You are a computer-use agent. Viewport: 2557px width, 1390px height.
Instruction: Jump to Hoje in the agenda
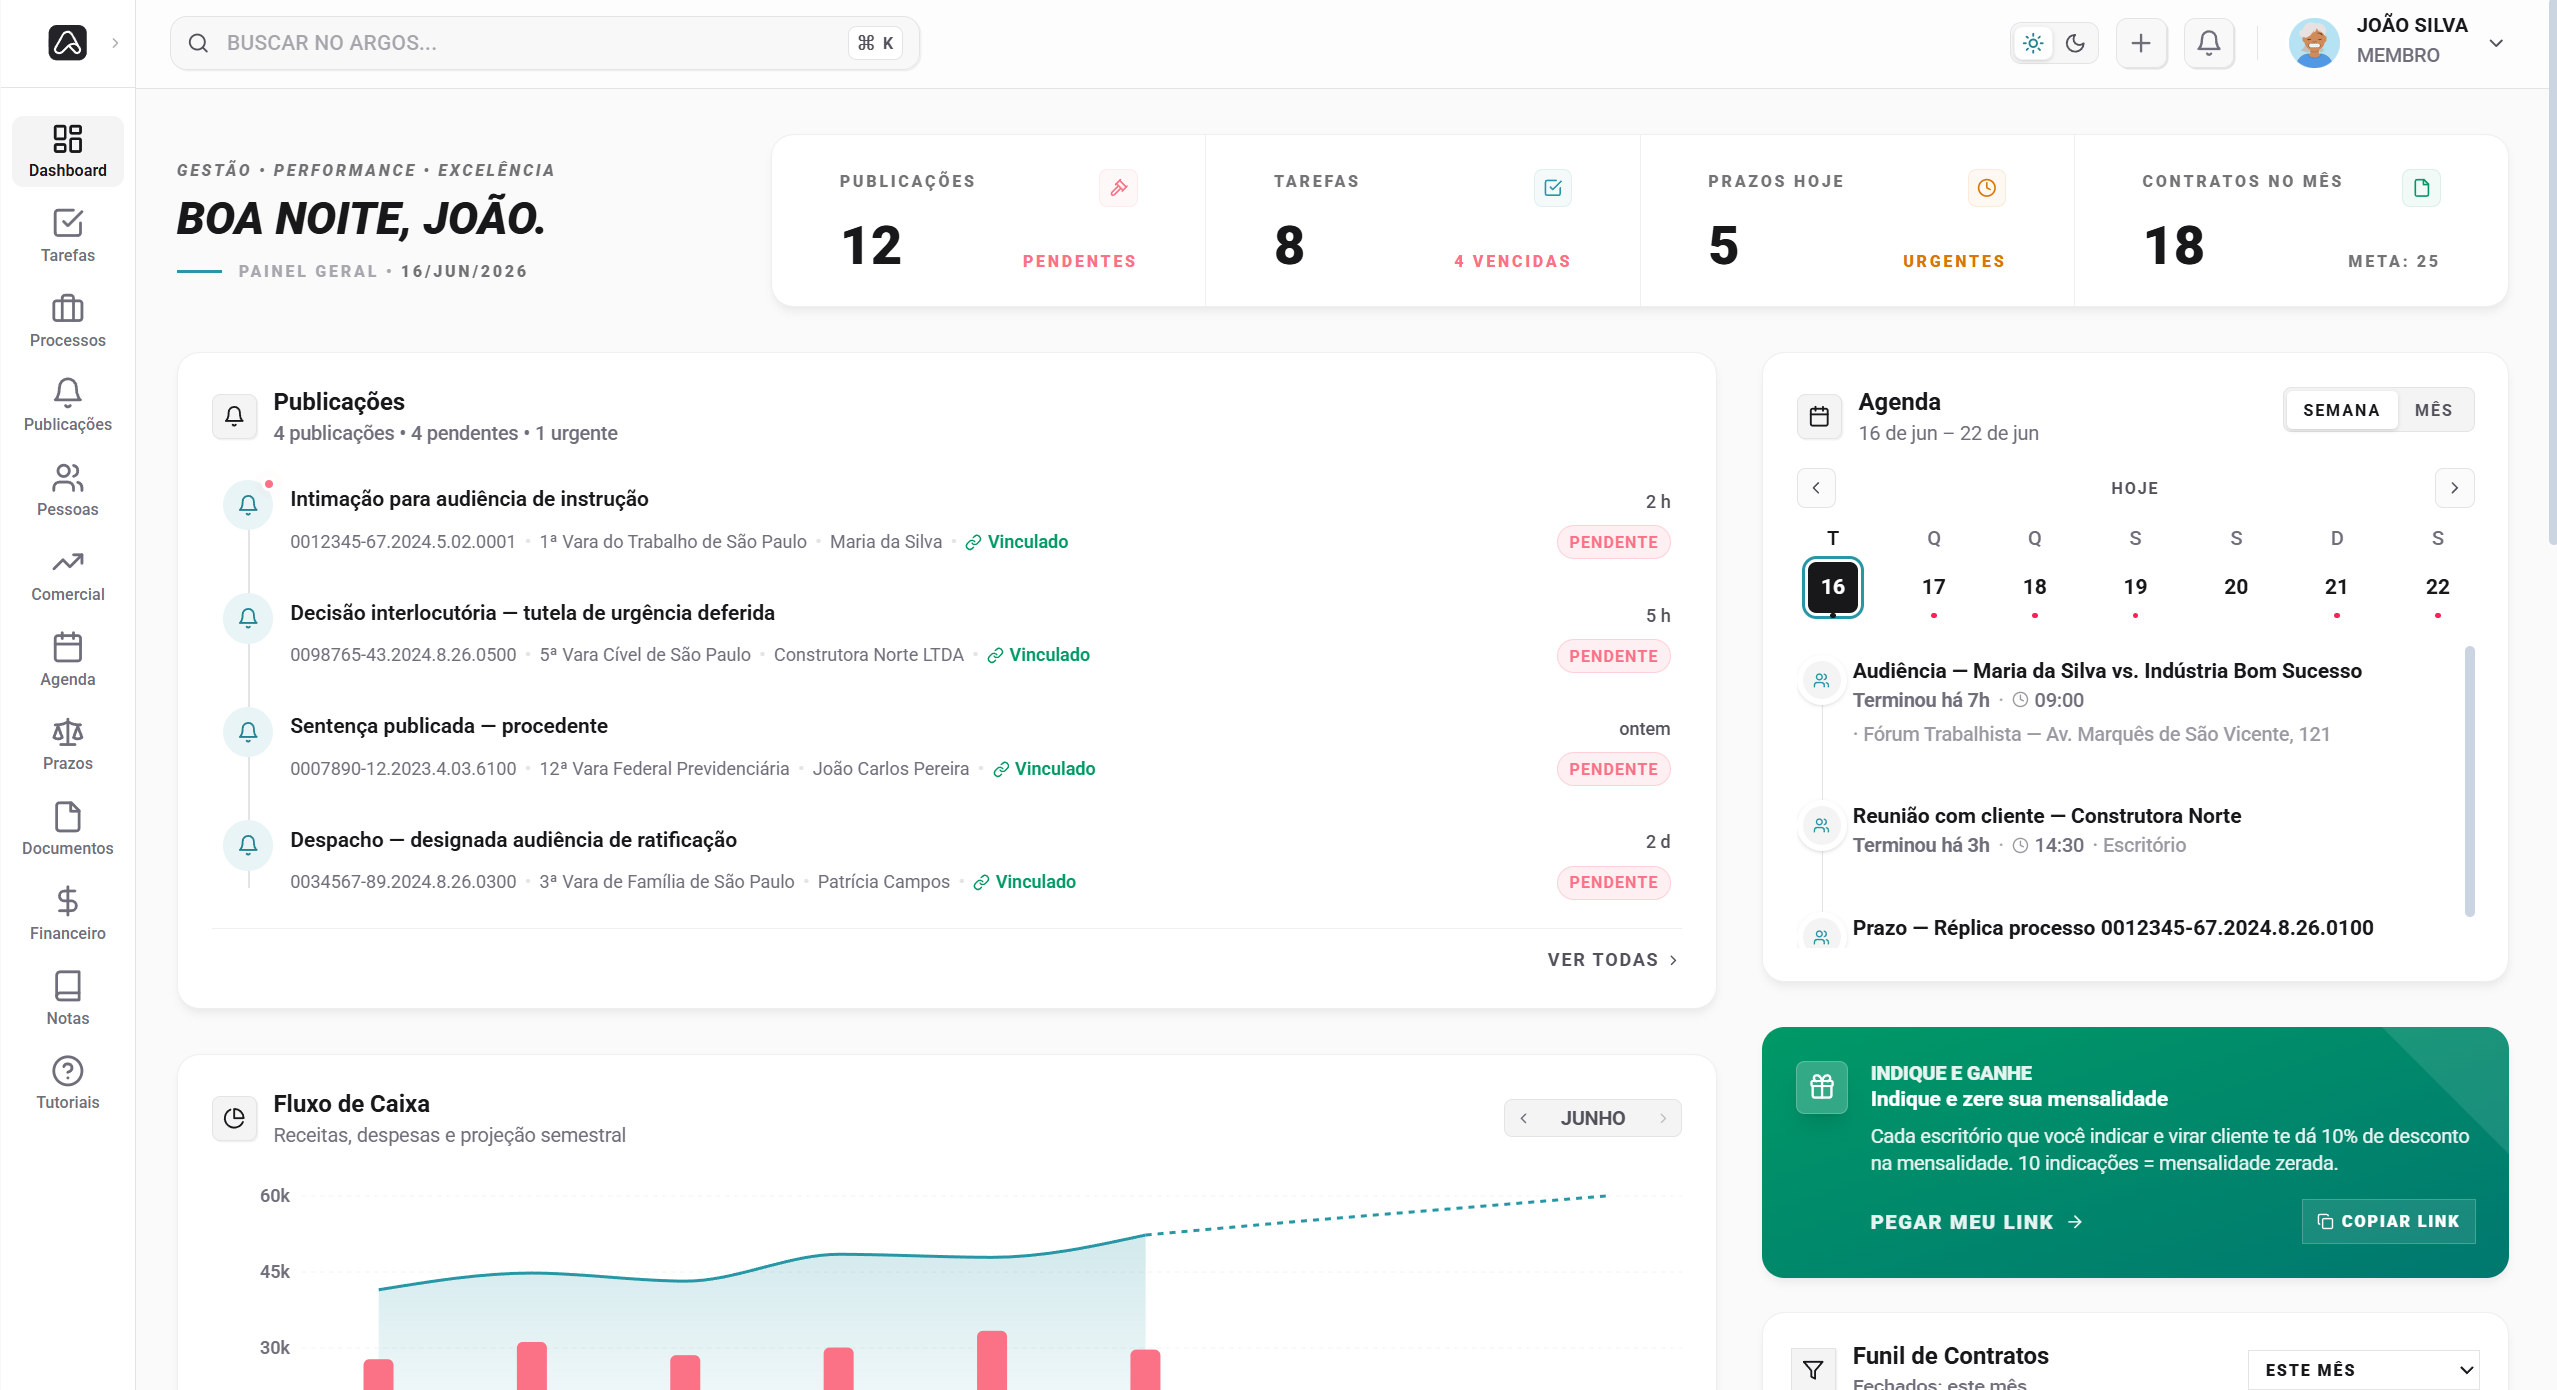tap(2135, 488)
